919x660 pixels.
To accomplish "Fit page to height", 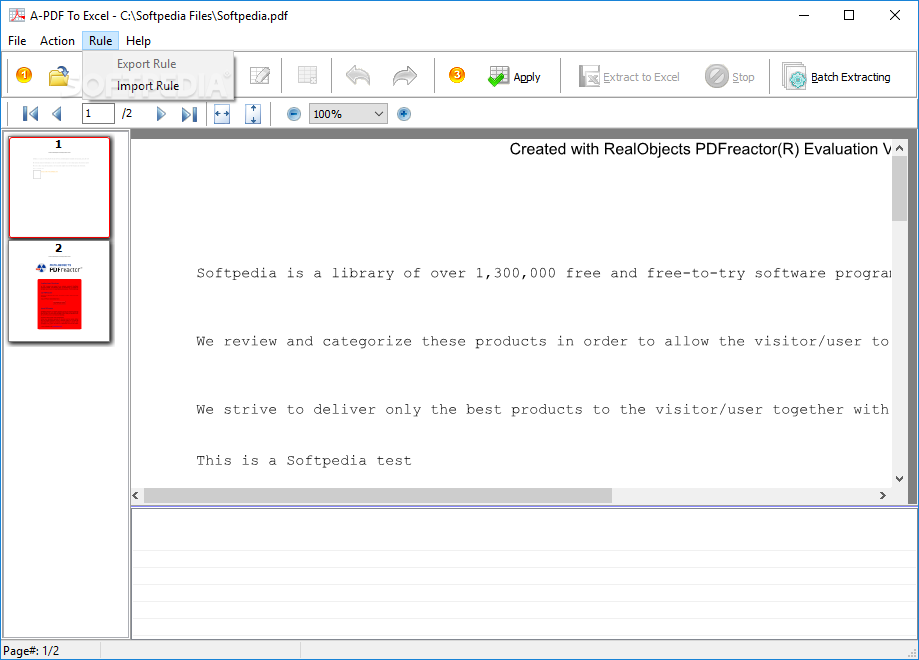I will (253, 114).
